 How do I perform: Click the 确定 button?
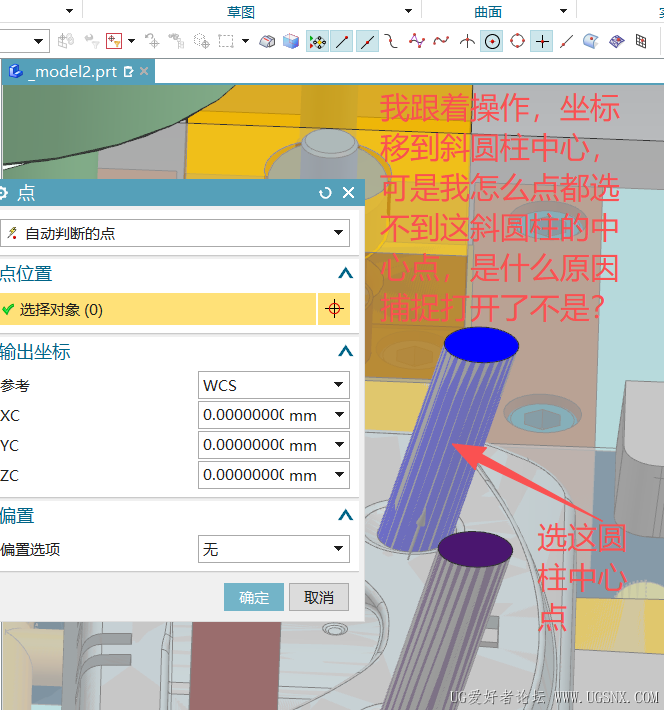[x=254, y=598]
